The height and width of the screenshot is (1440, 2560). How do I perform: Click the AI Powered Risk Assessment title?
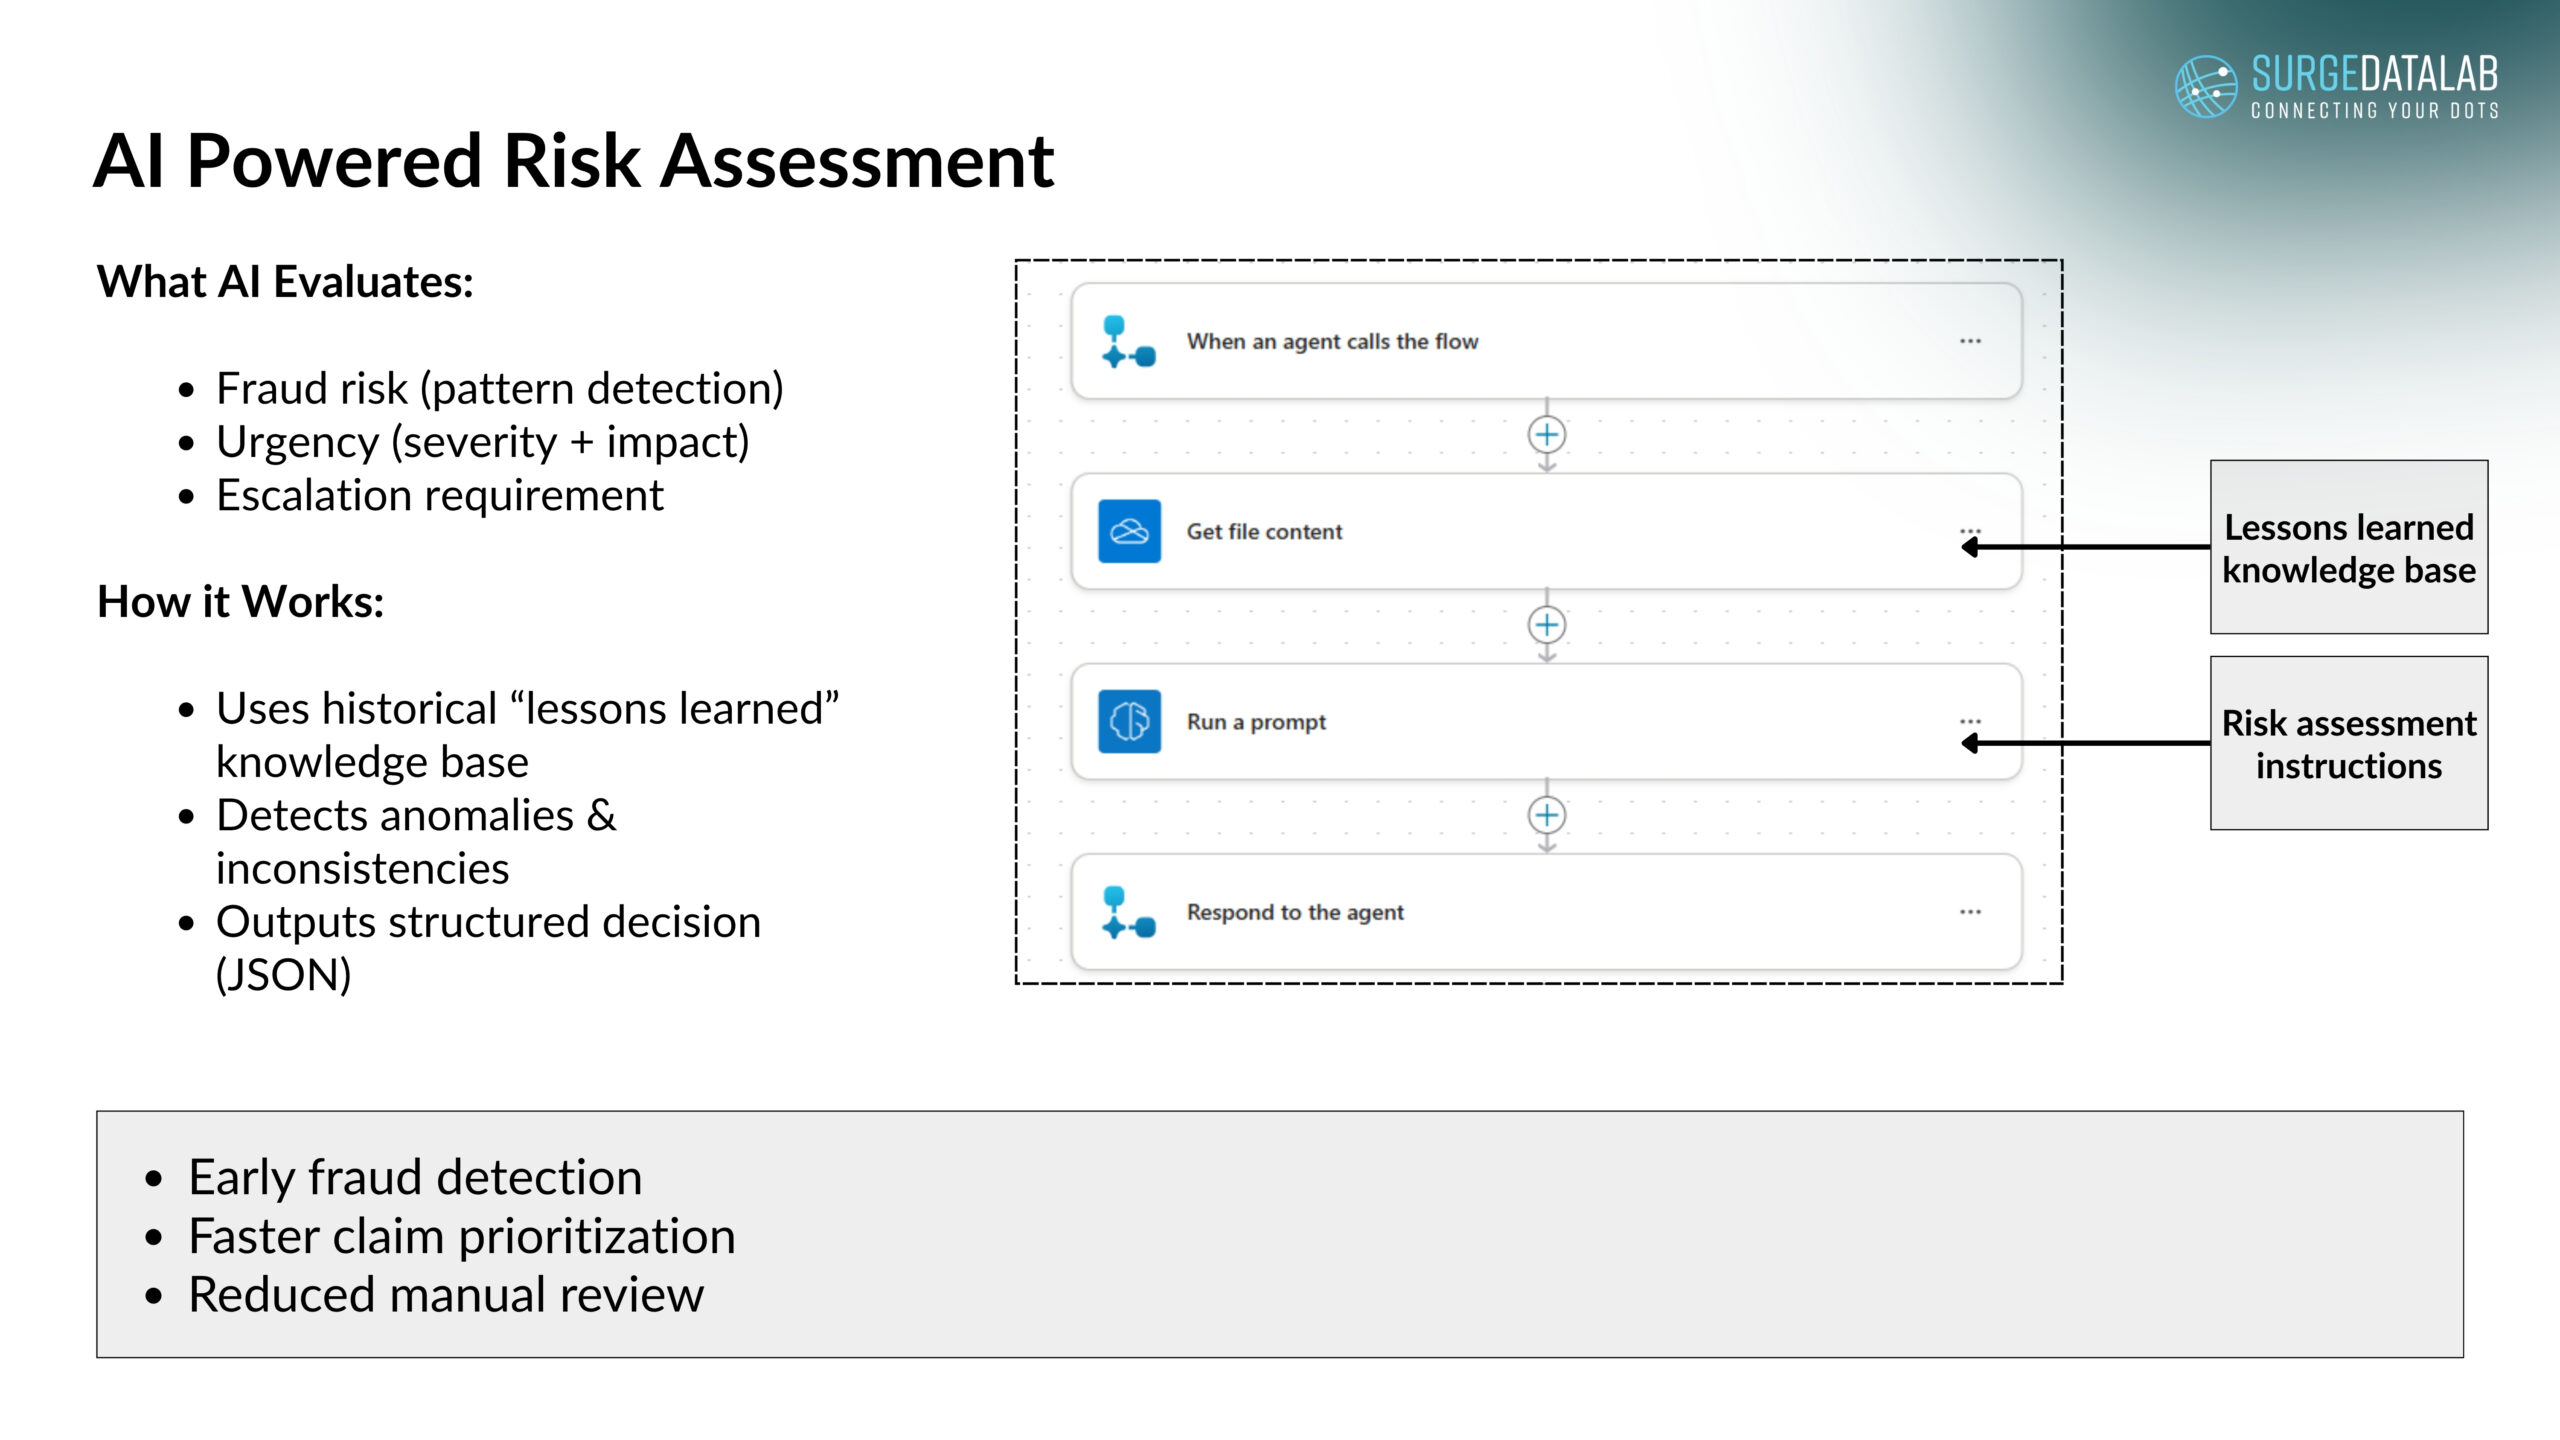574,161
